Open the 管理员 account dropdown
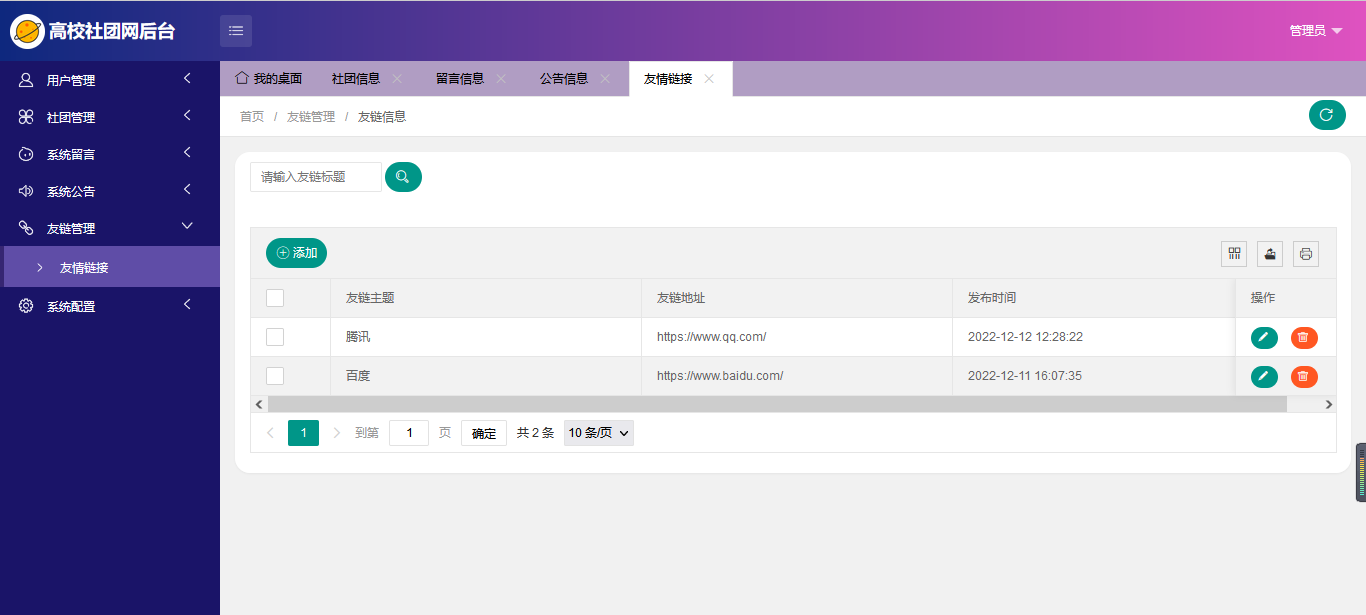This screenshot has width=1366, height=615. 1316,31
